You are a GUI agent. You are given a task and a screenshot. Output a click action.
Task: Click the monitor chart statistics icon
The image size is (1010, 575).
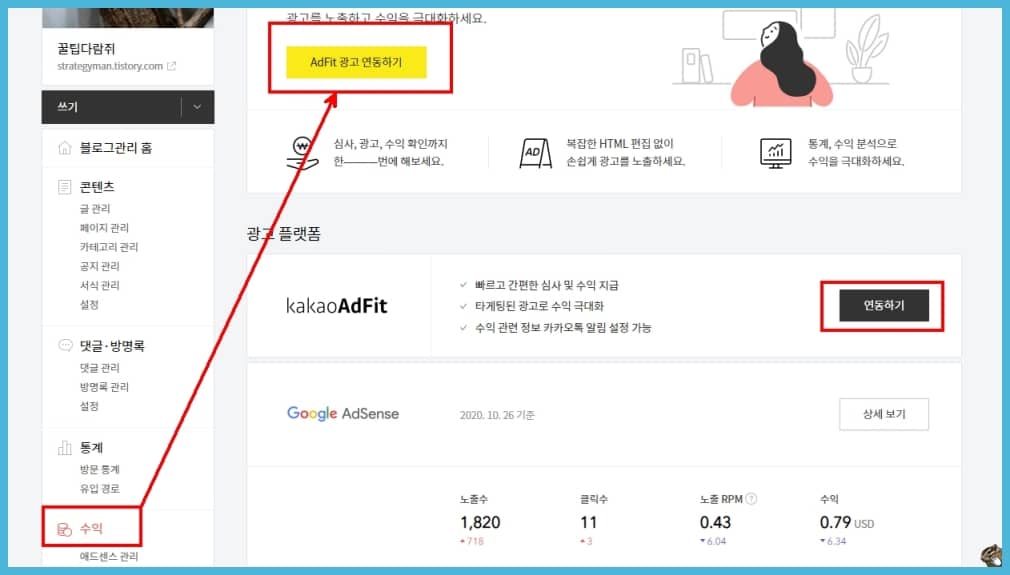[x=776, y=153]
